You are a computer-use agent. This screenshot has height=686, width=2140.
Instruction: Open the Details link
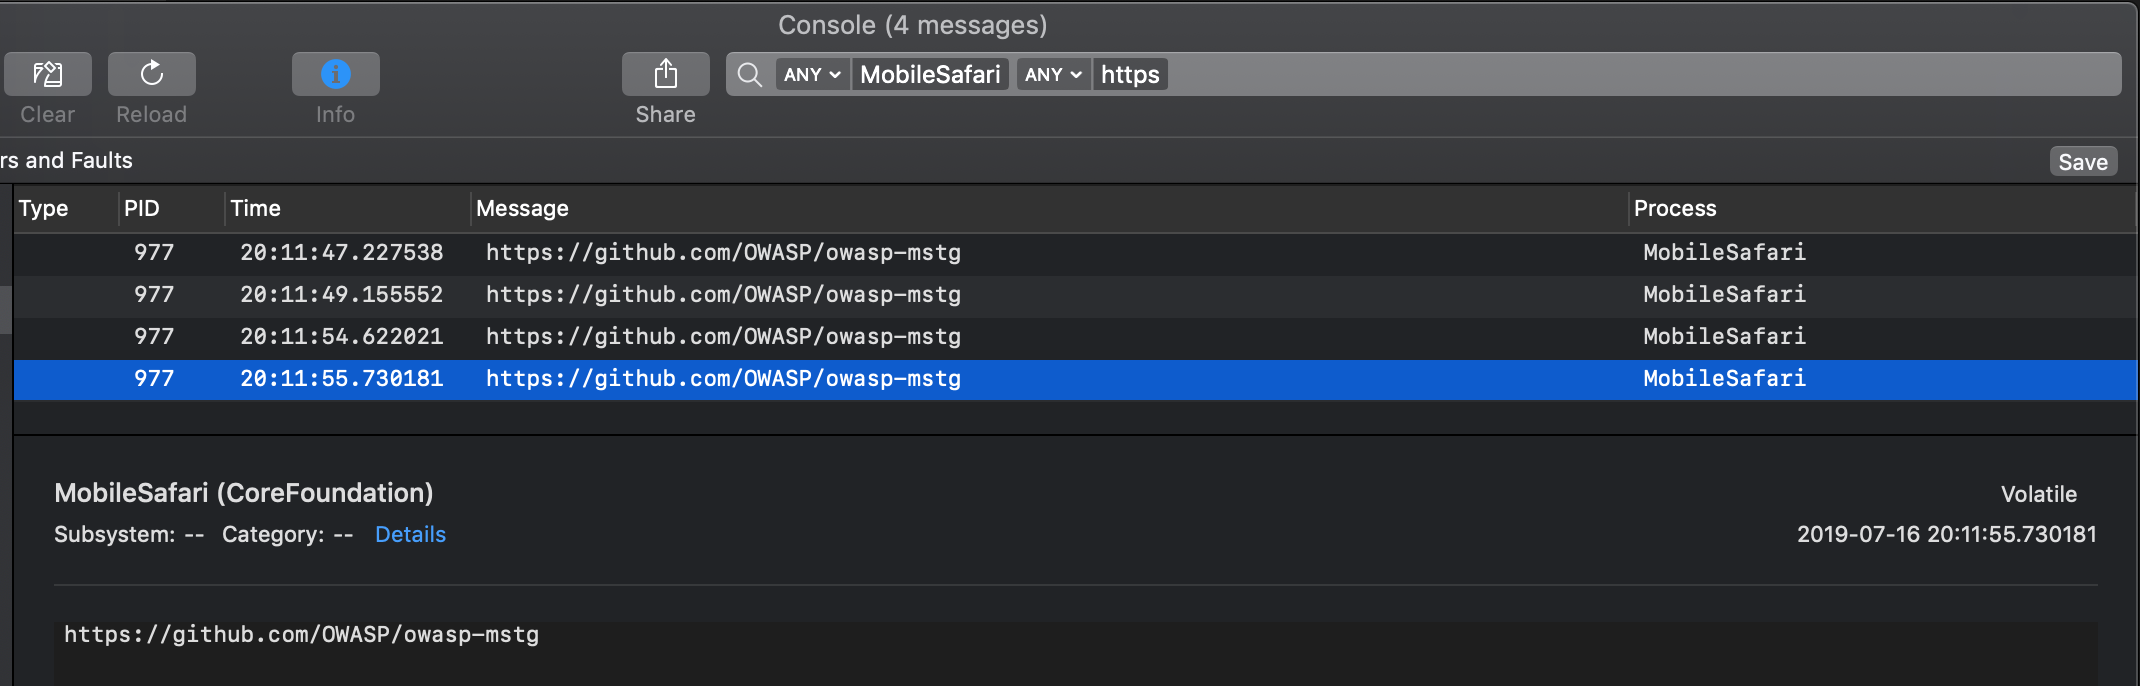[x=410, y=535]
